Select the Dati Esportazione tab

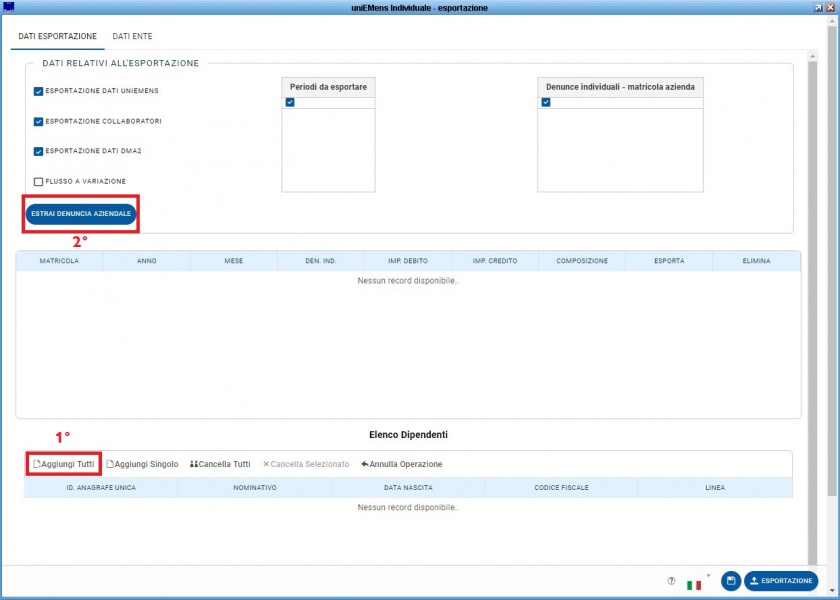click(x=58, y=36)
